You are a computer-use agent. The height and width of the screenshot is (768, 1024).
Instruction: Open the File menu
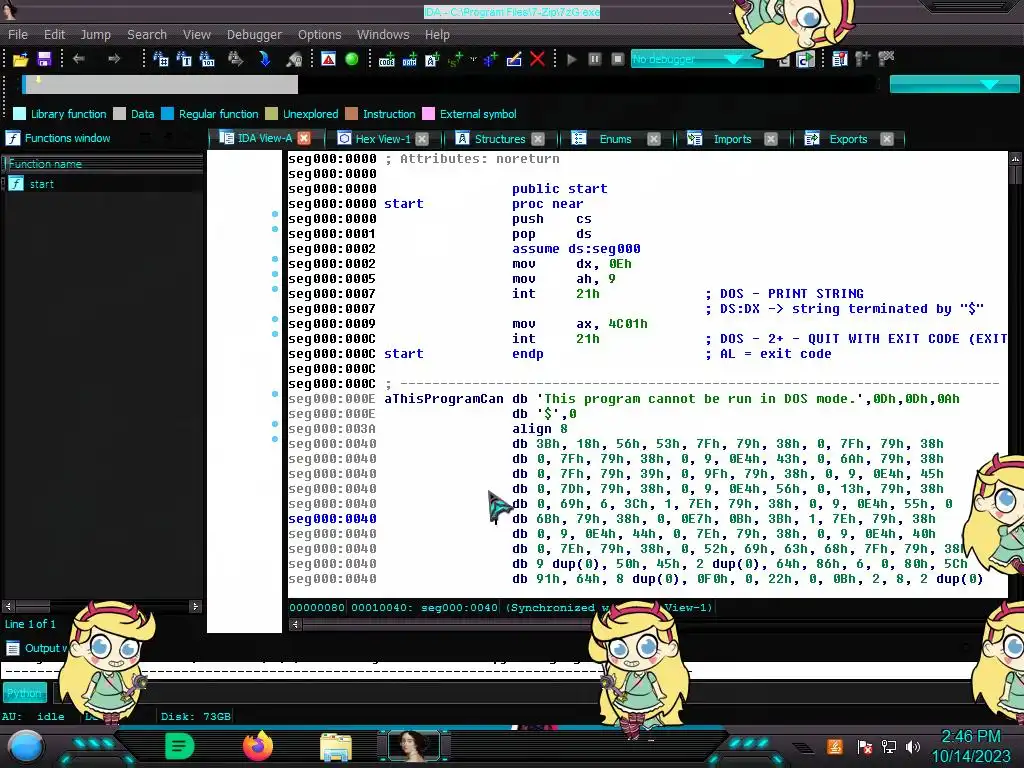pos(18,35)
